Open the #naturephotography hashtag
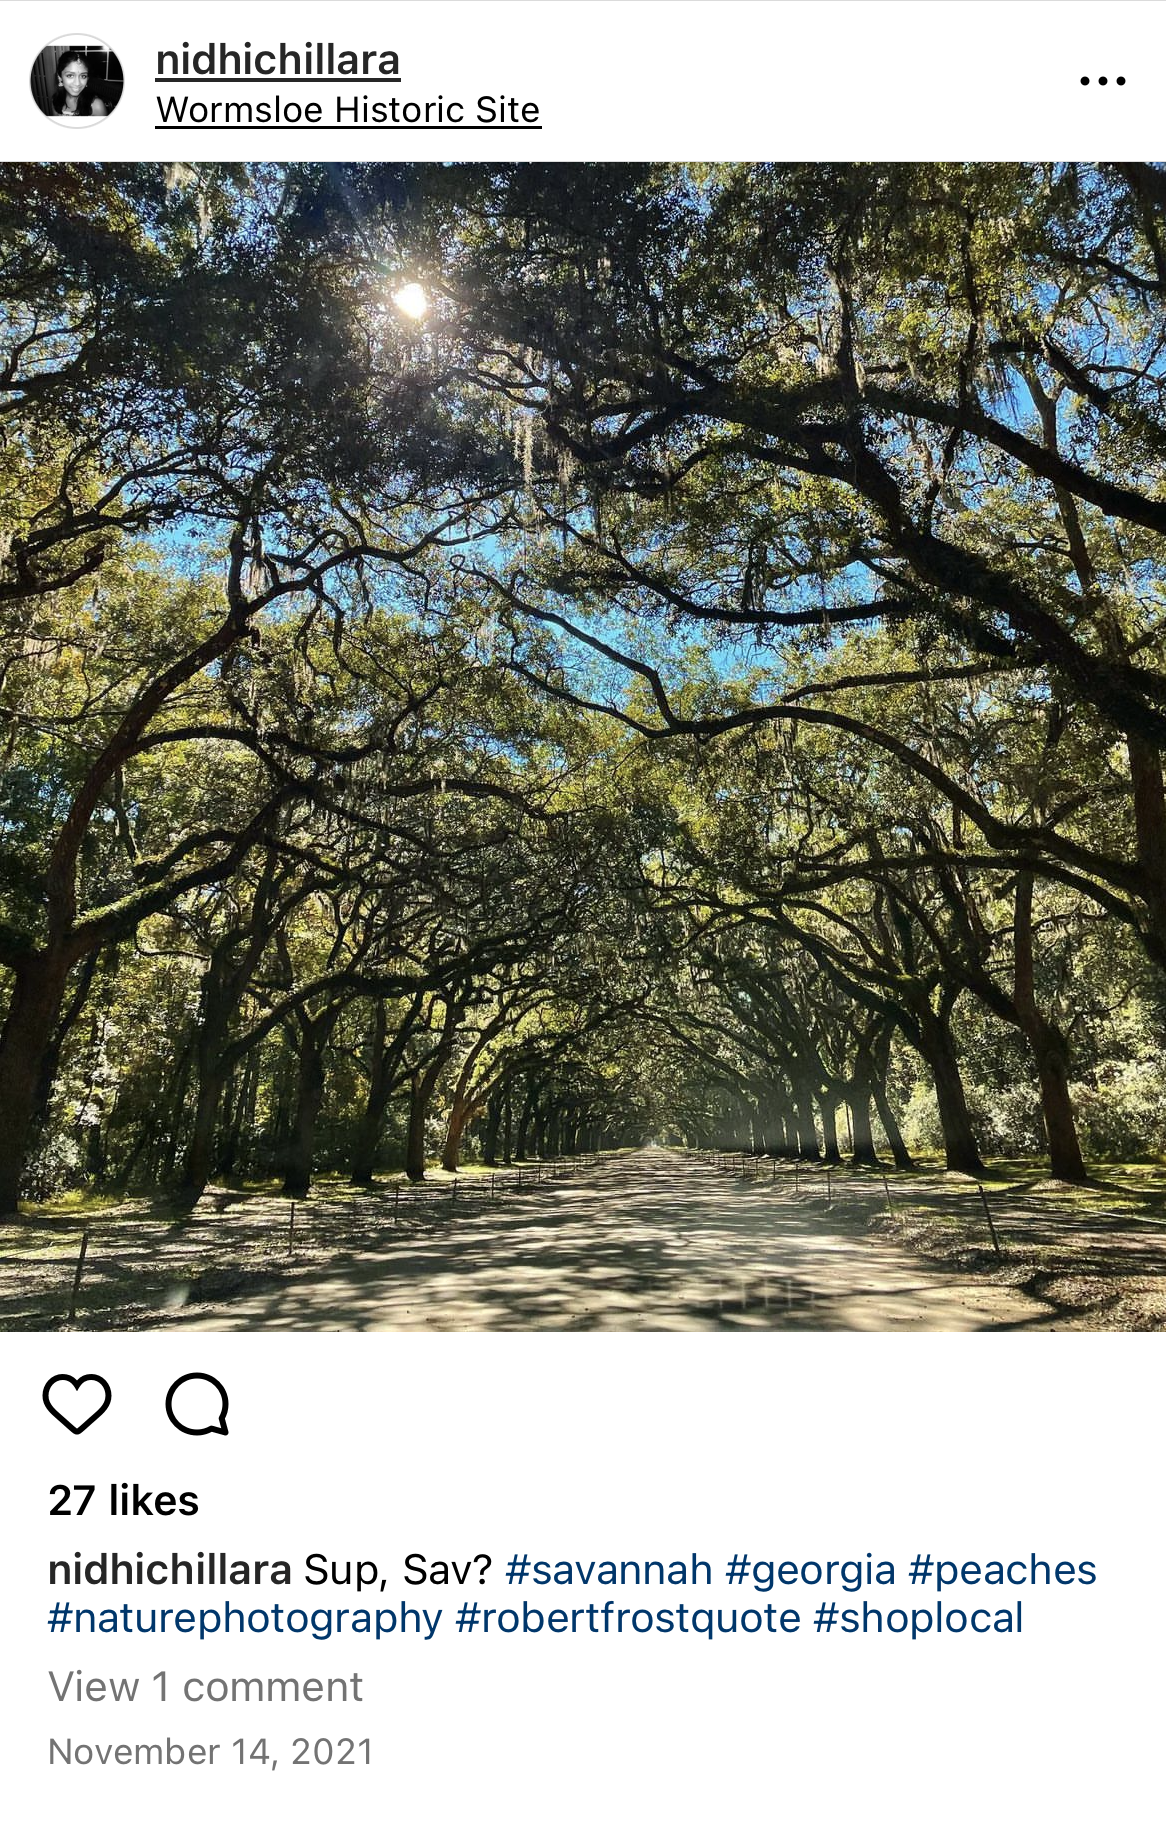Image resolution: width=1166 pixels, height=1832 pixels. [x=245, y=1618]
